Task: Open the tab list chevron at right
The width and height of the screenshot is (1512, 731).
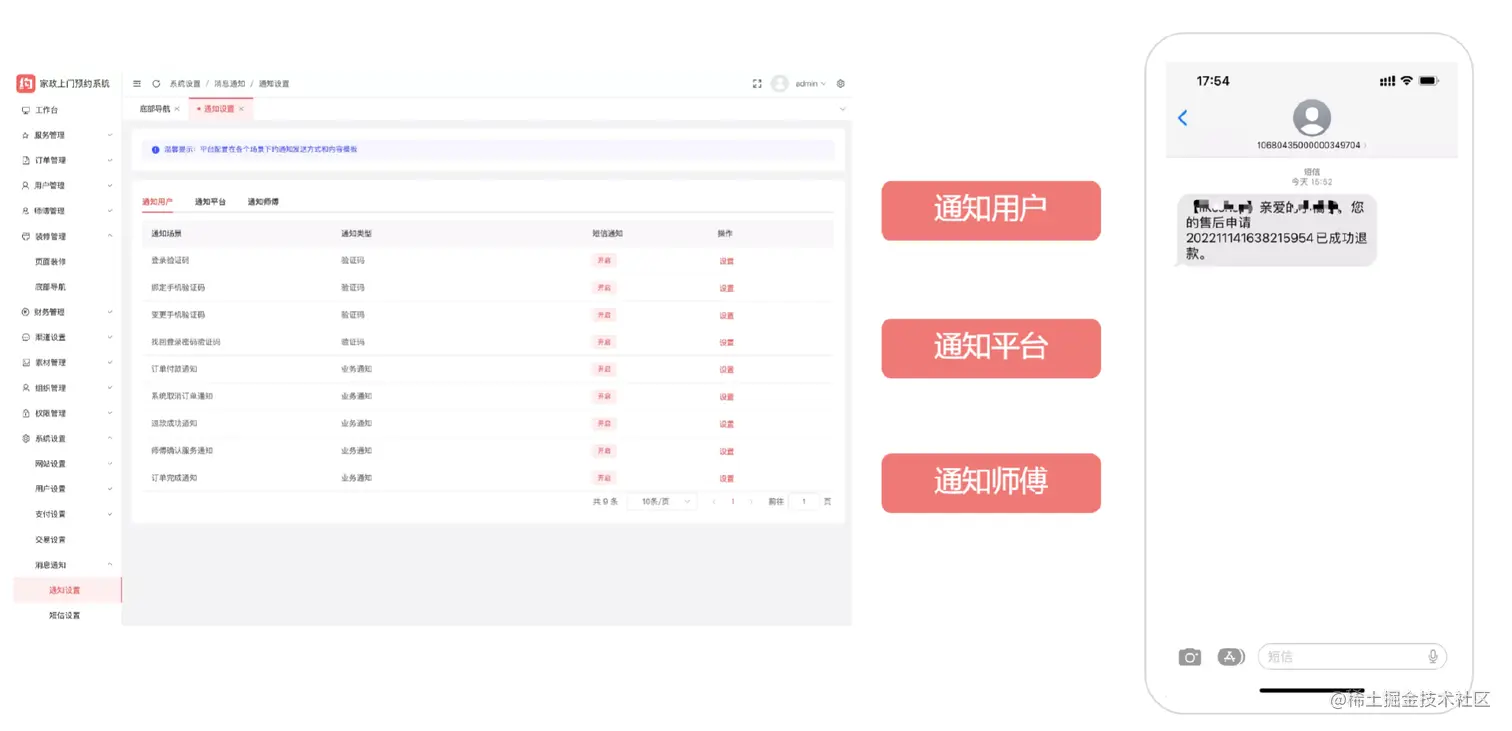Action: point(842,109)
